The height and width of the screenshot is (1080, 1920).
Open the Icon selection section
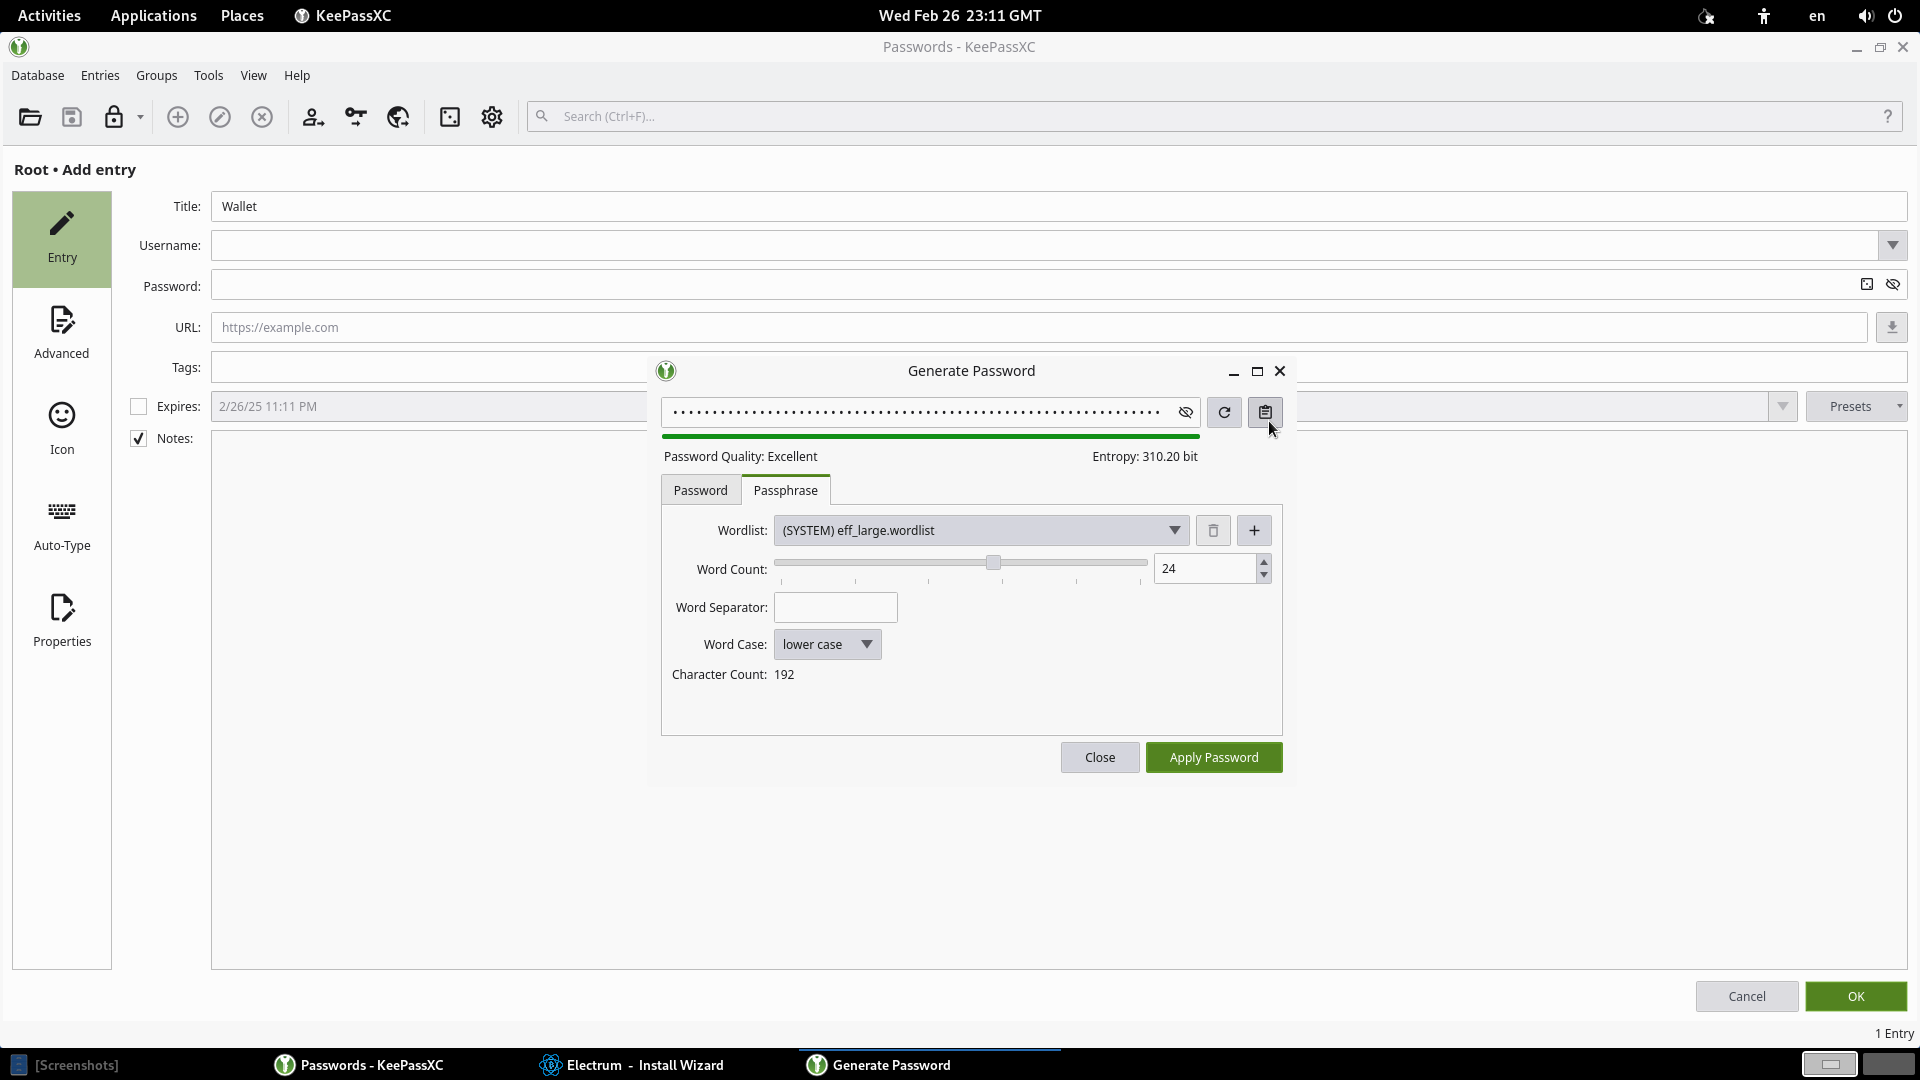(62, 429)
